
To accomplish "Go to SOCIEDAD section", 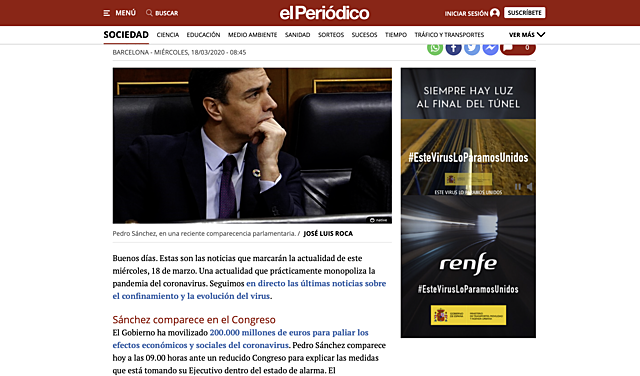I will [126, 35].
